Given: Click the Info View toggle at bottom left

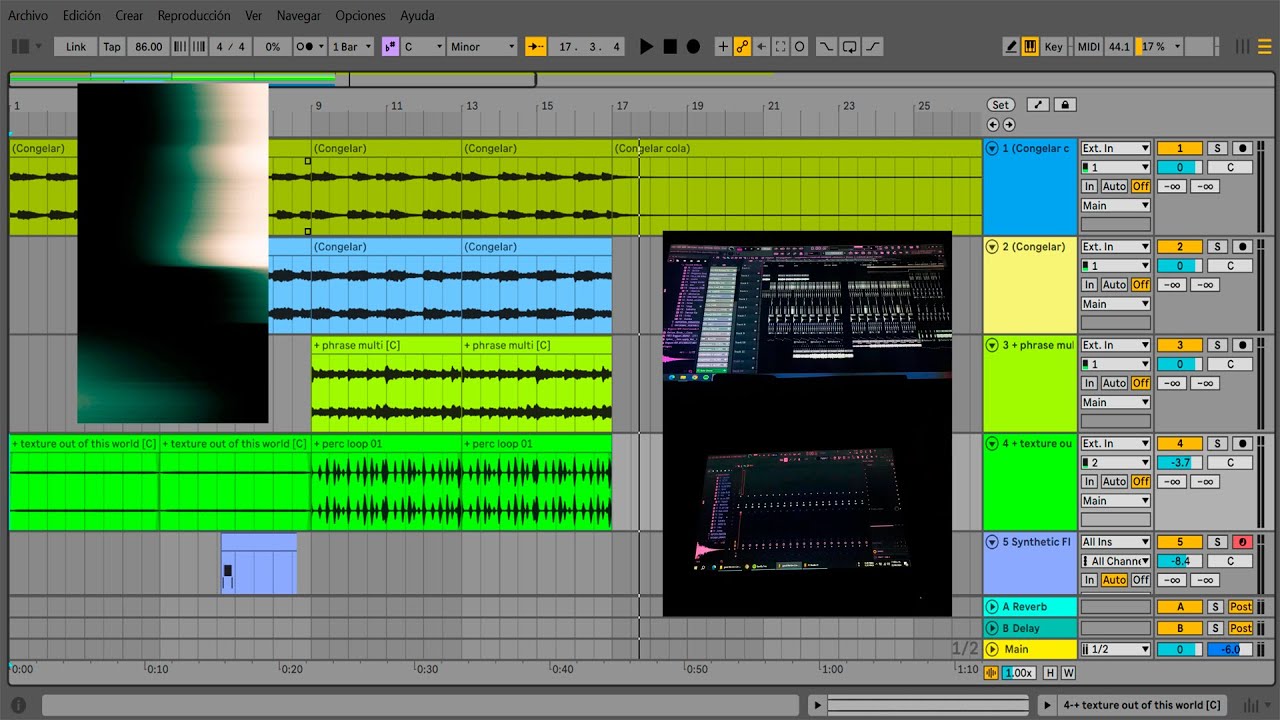Looking at the screenshot, I should [x=19, y=705].
